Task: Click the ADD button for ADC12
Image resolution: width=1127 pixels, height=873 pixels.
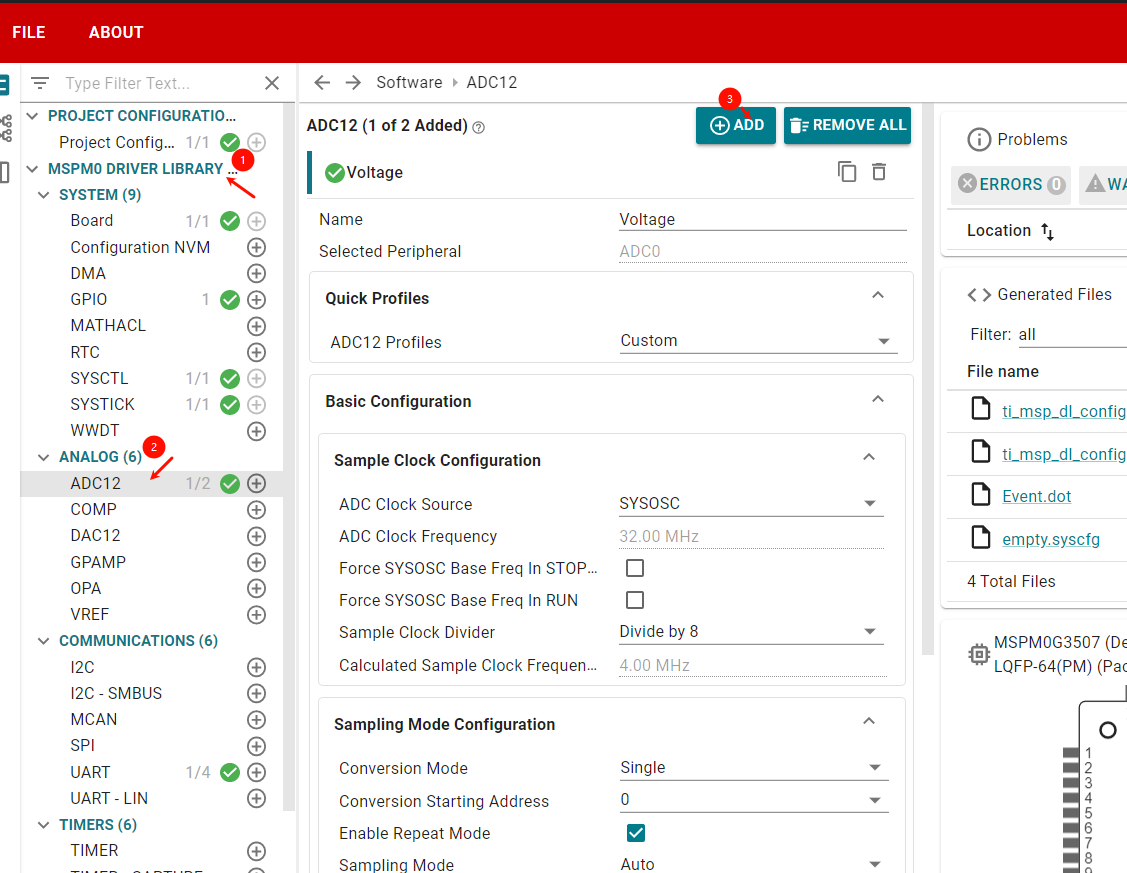Action: click(x=736, y=125)
